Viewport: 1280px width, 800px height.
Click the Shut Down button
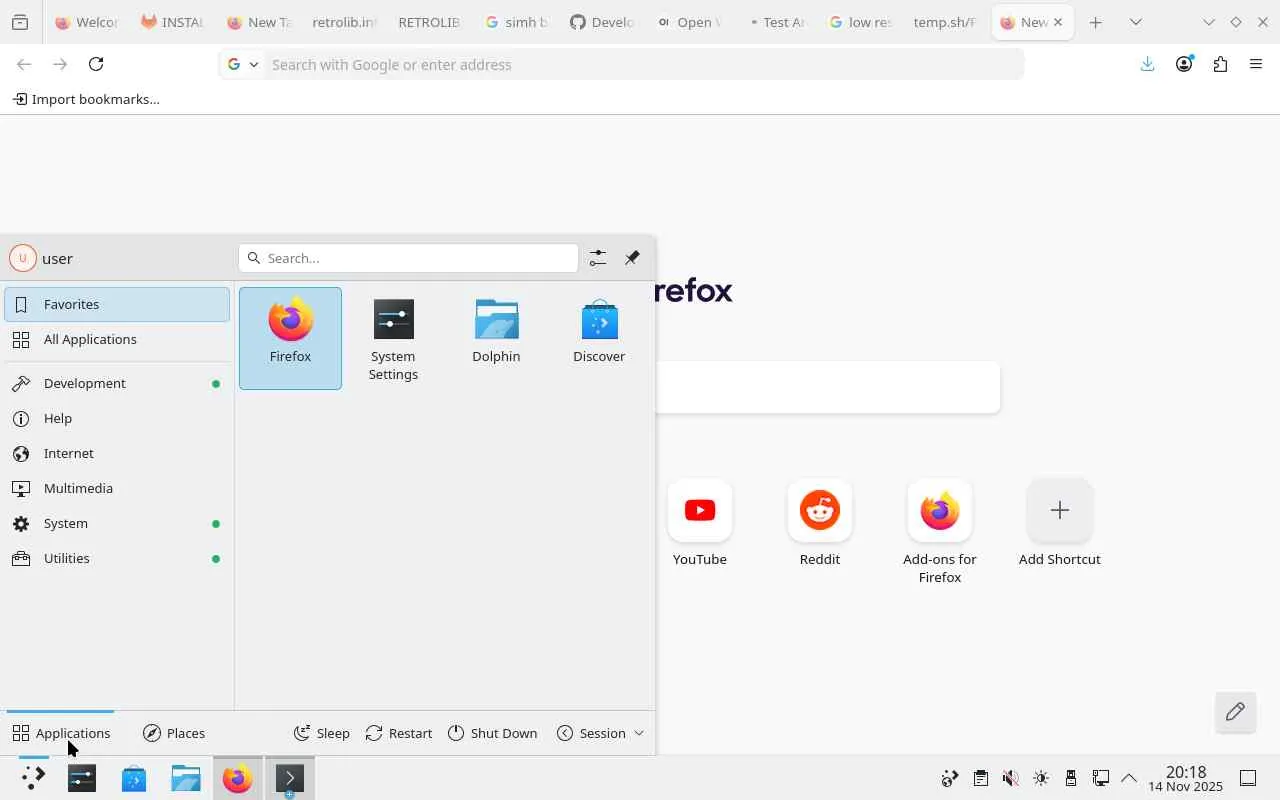[492, 733]
